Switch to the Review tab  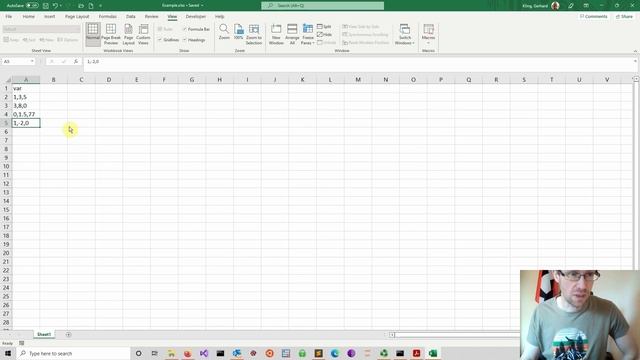pos(151,17)
